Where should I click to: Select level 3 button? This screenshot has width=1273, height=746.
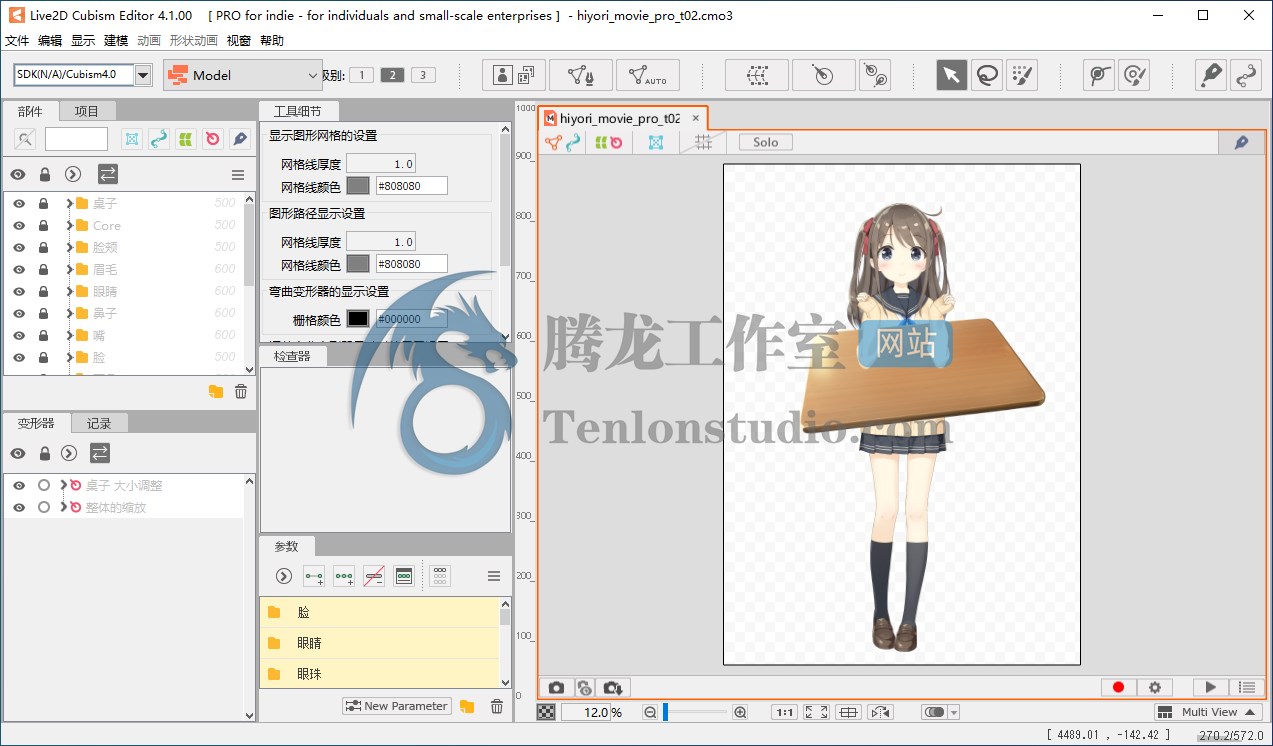[x=423, y=75]
